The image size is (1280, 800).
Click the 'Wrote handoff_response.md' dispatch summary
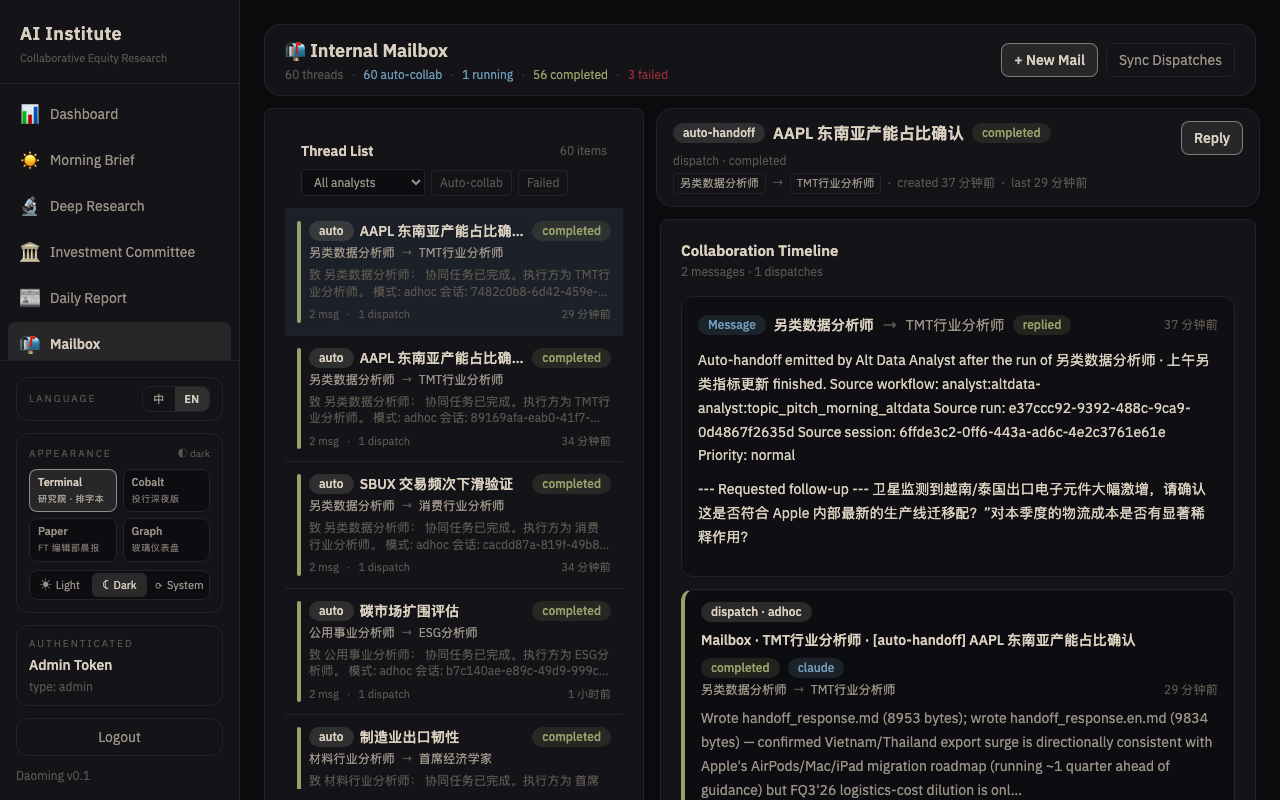957,754
